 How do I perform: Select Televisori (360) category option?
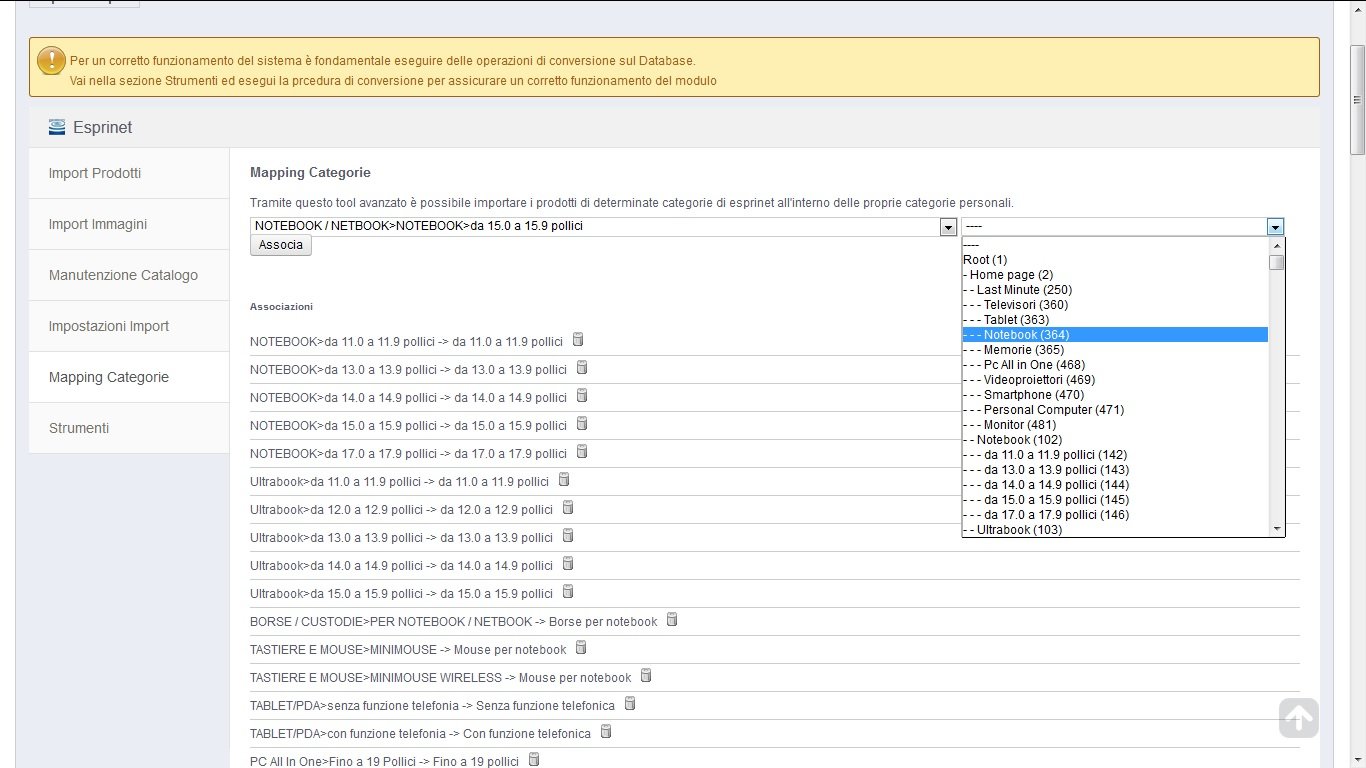1115,305
